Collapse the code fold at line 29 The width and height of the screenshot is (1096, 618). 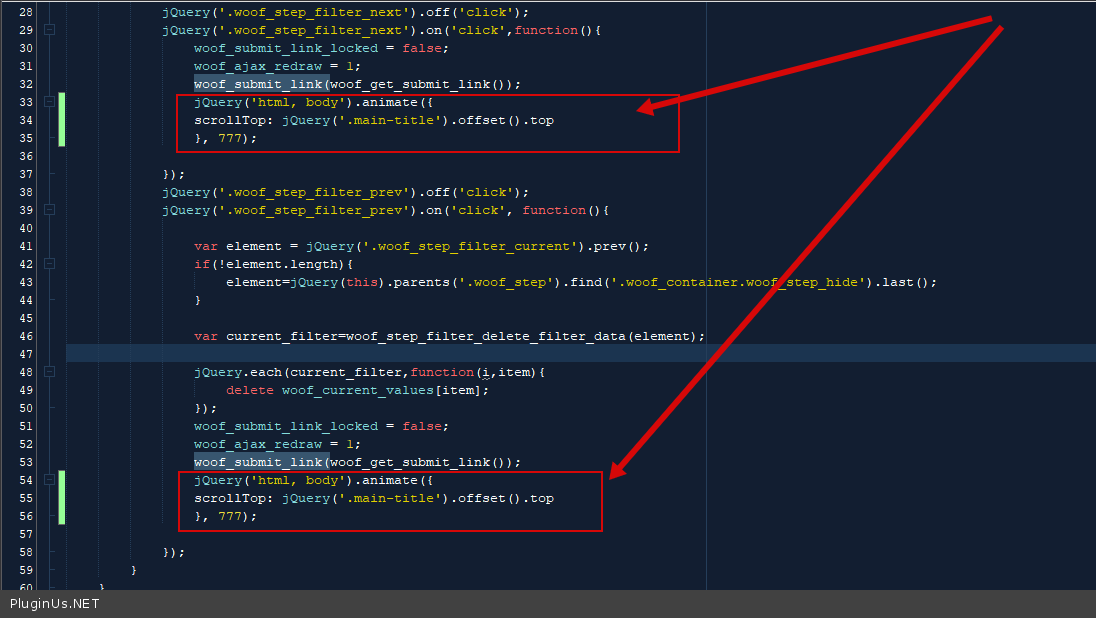49,30
